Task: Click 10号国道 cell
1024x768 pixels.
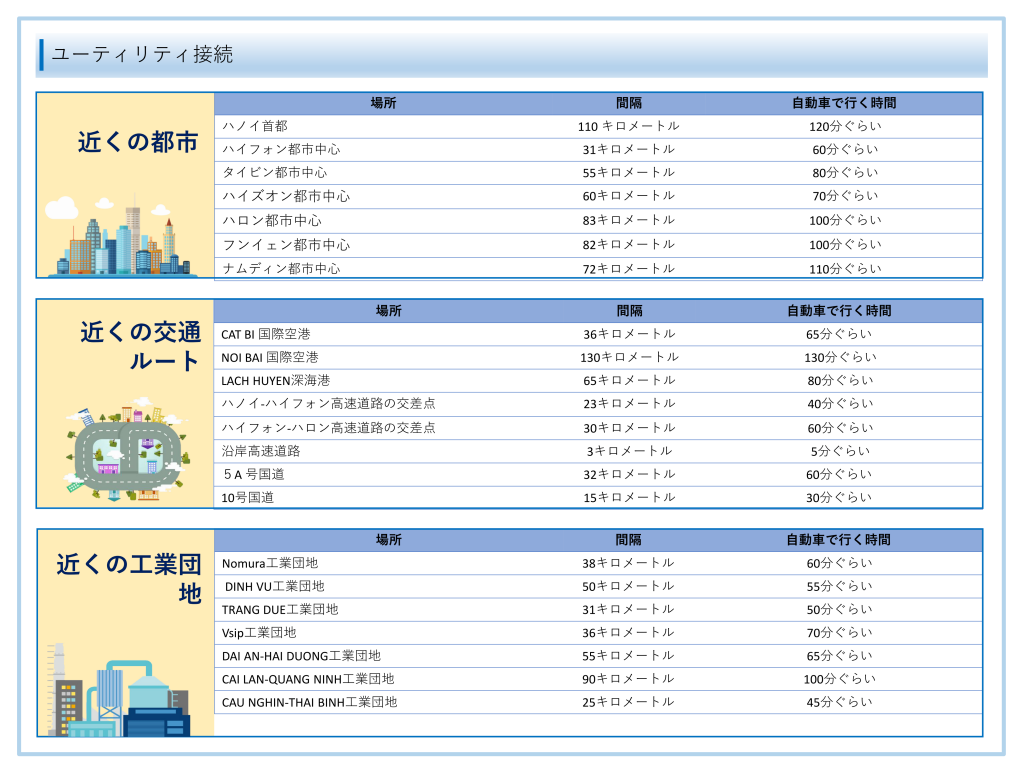Action: [x=248, y=498]
